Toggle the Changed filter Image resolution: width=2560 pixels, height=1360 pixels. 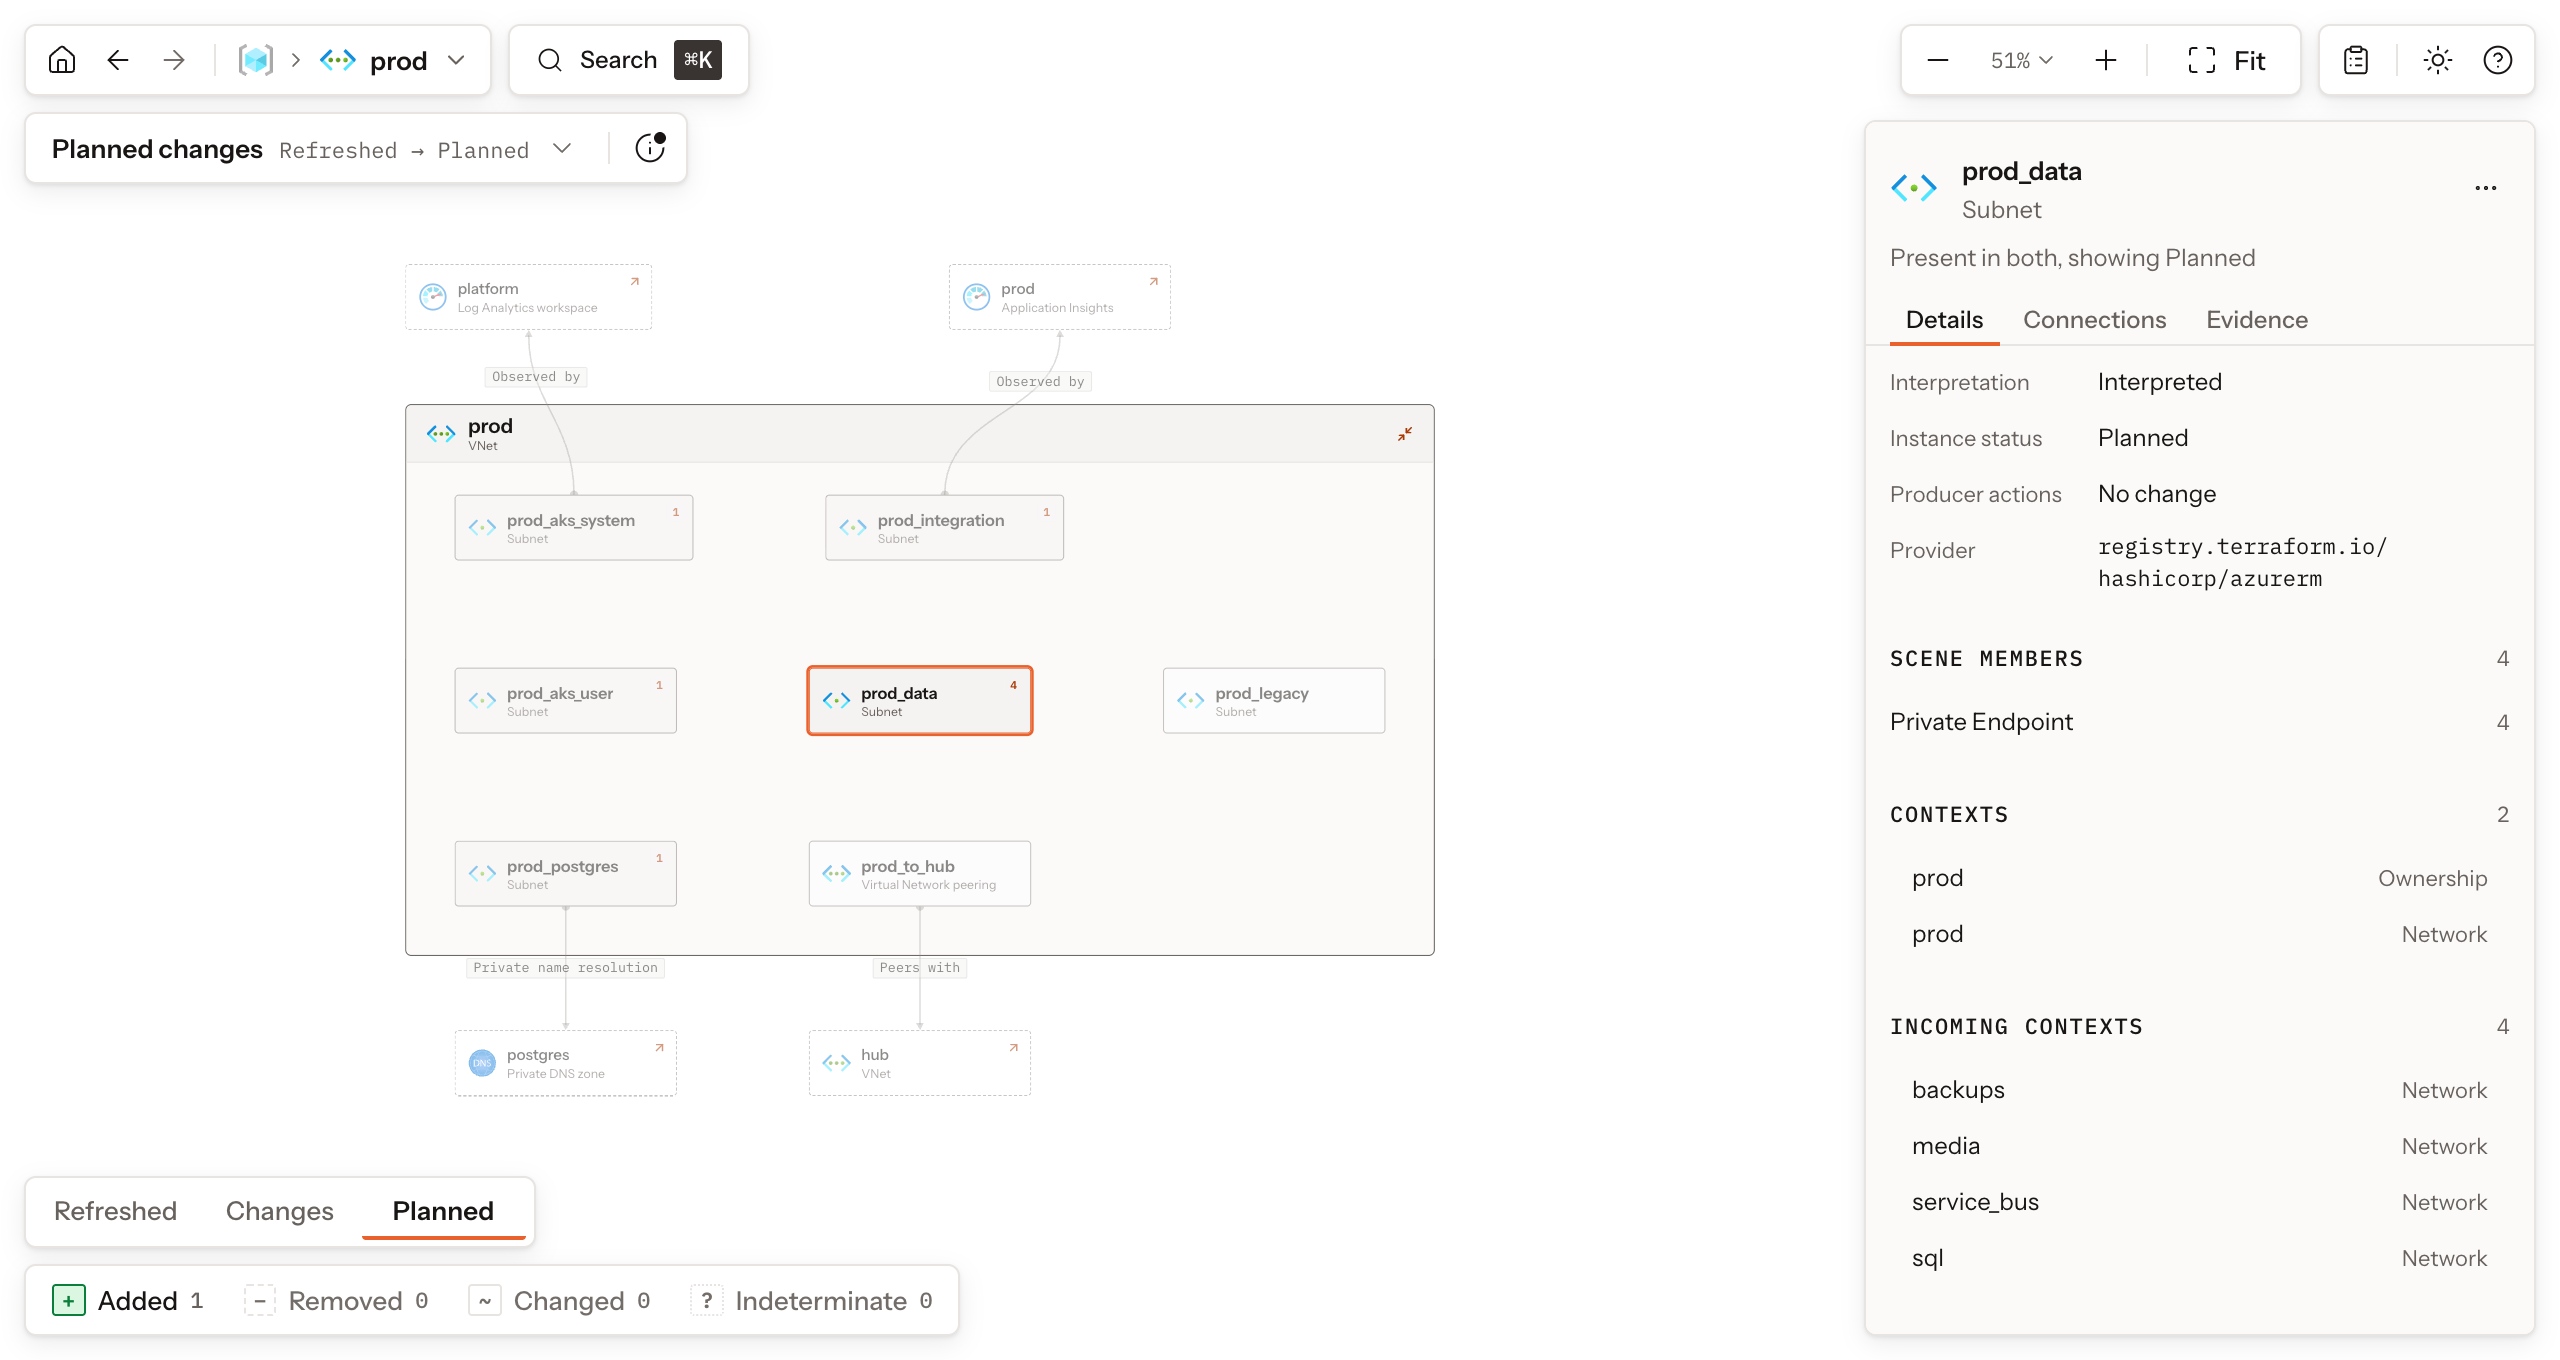pos(560,1300)
